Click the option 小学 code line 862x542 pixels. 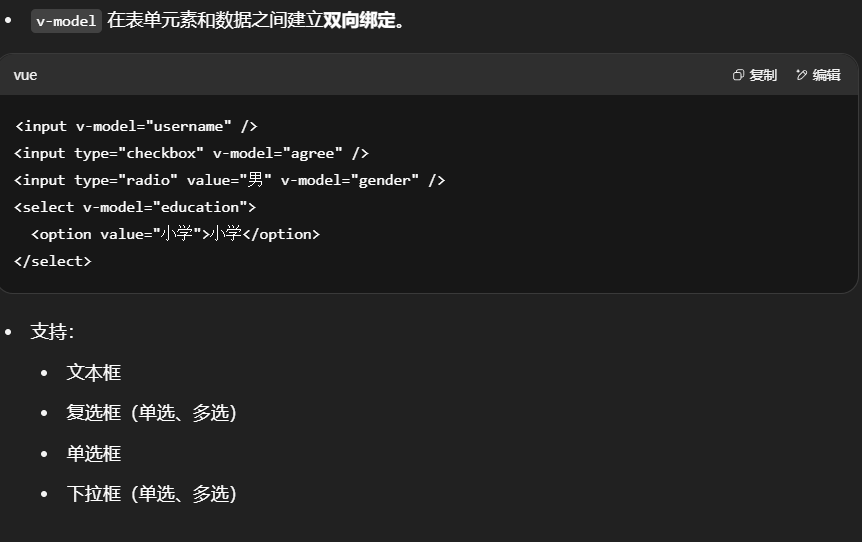point(175,234)
